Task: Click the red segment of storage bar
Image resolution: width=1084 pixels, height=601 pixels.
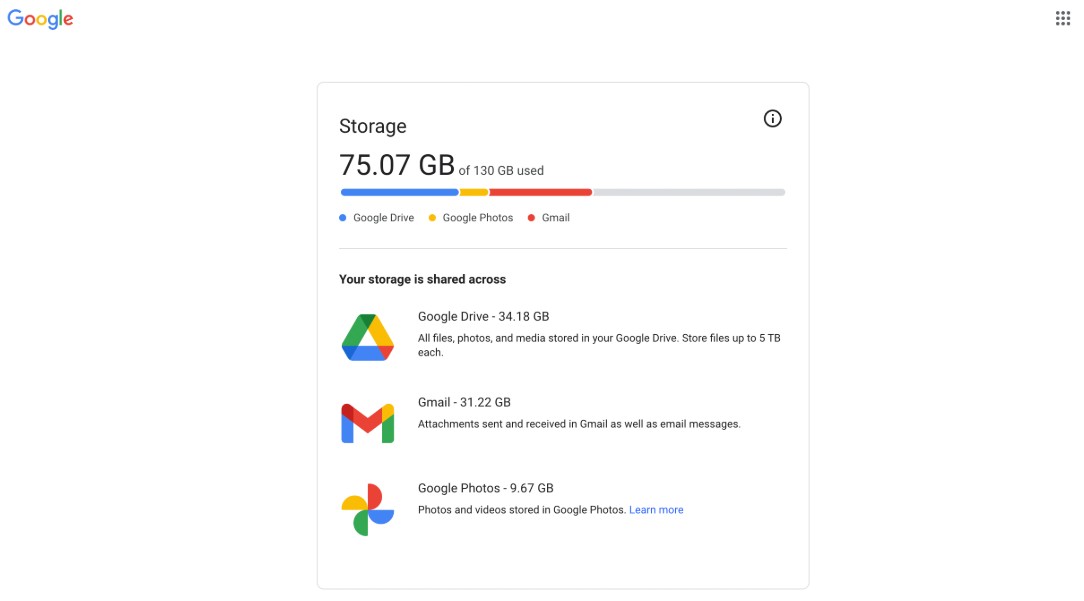Action: point(541,192)
